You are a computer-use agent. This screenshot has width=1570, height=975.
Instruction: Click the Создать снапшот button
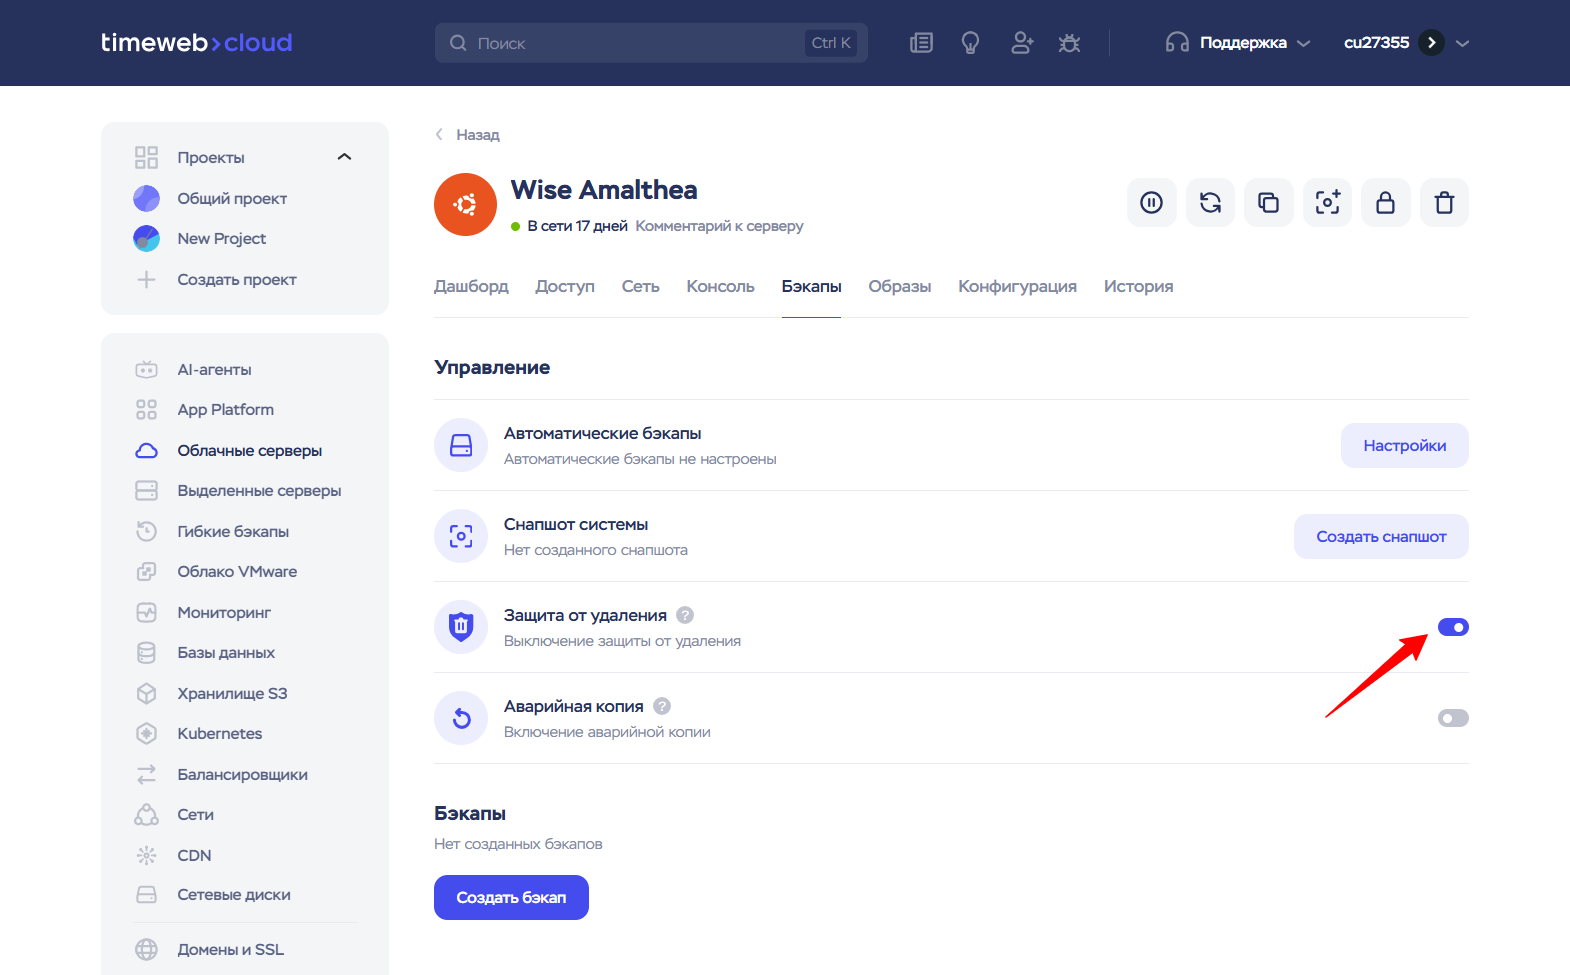click(1380, 537)
